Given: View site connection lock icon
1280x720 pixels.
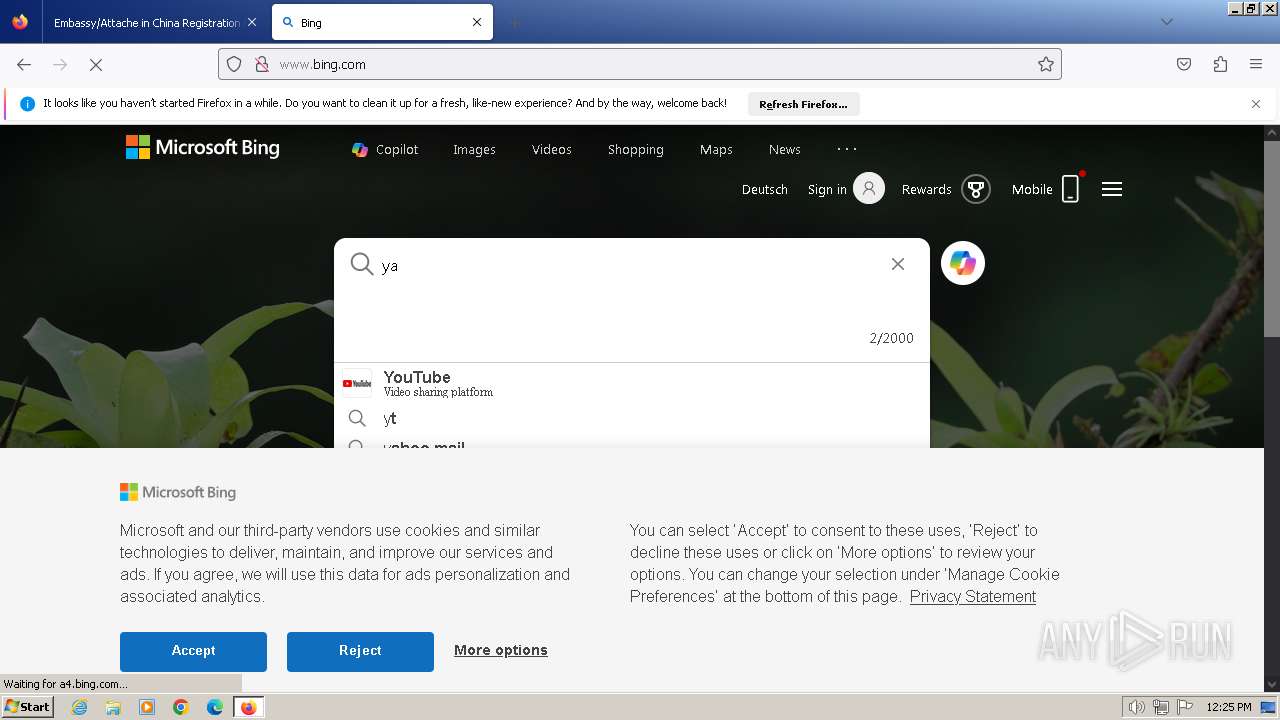Looking at the screenshot, I should click(261, 64).
